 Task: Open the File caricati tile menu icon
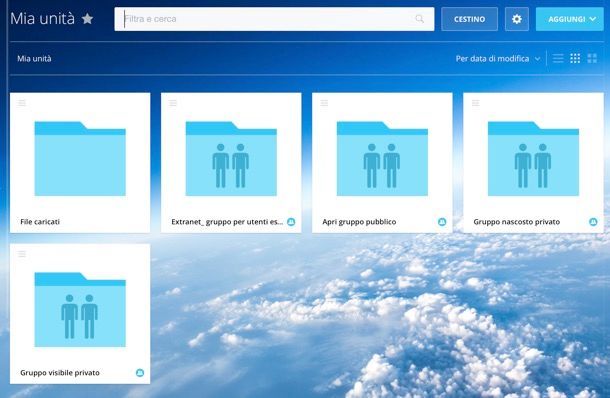[x=22, y=103]
